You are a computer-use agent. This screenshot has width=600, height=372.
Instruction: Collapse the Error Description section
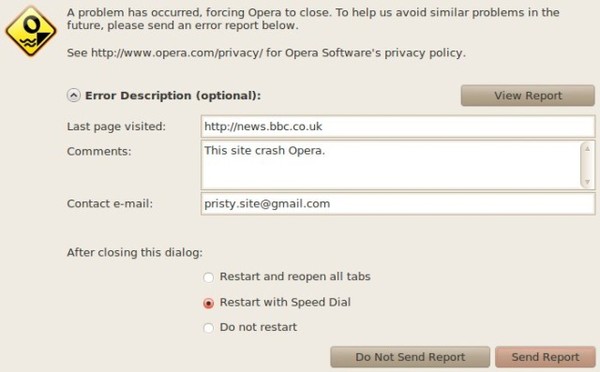(73, 95)
